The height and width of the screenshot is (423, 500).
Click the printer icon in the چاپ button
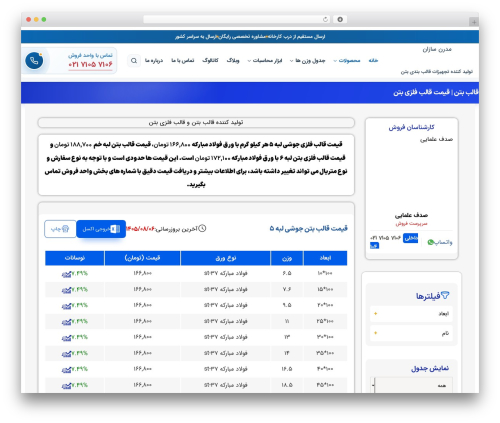[x=65, y=229]
